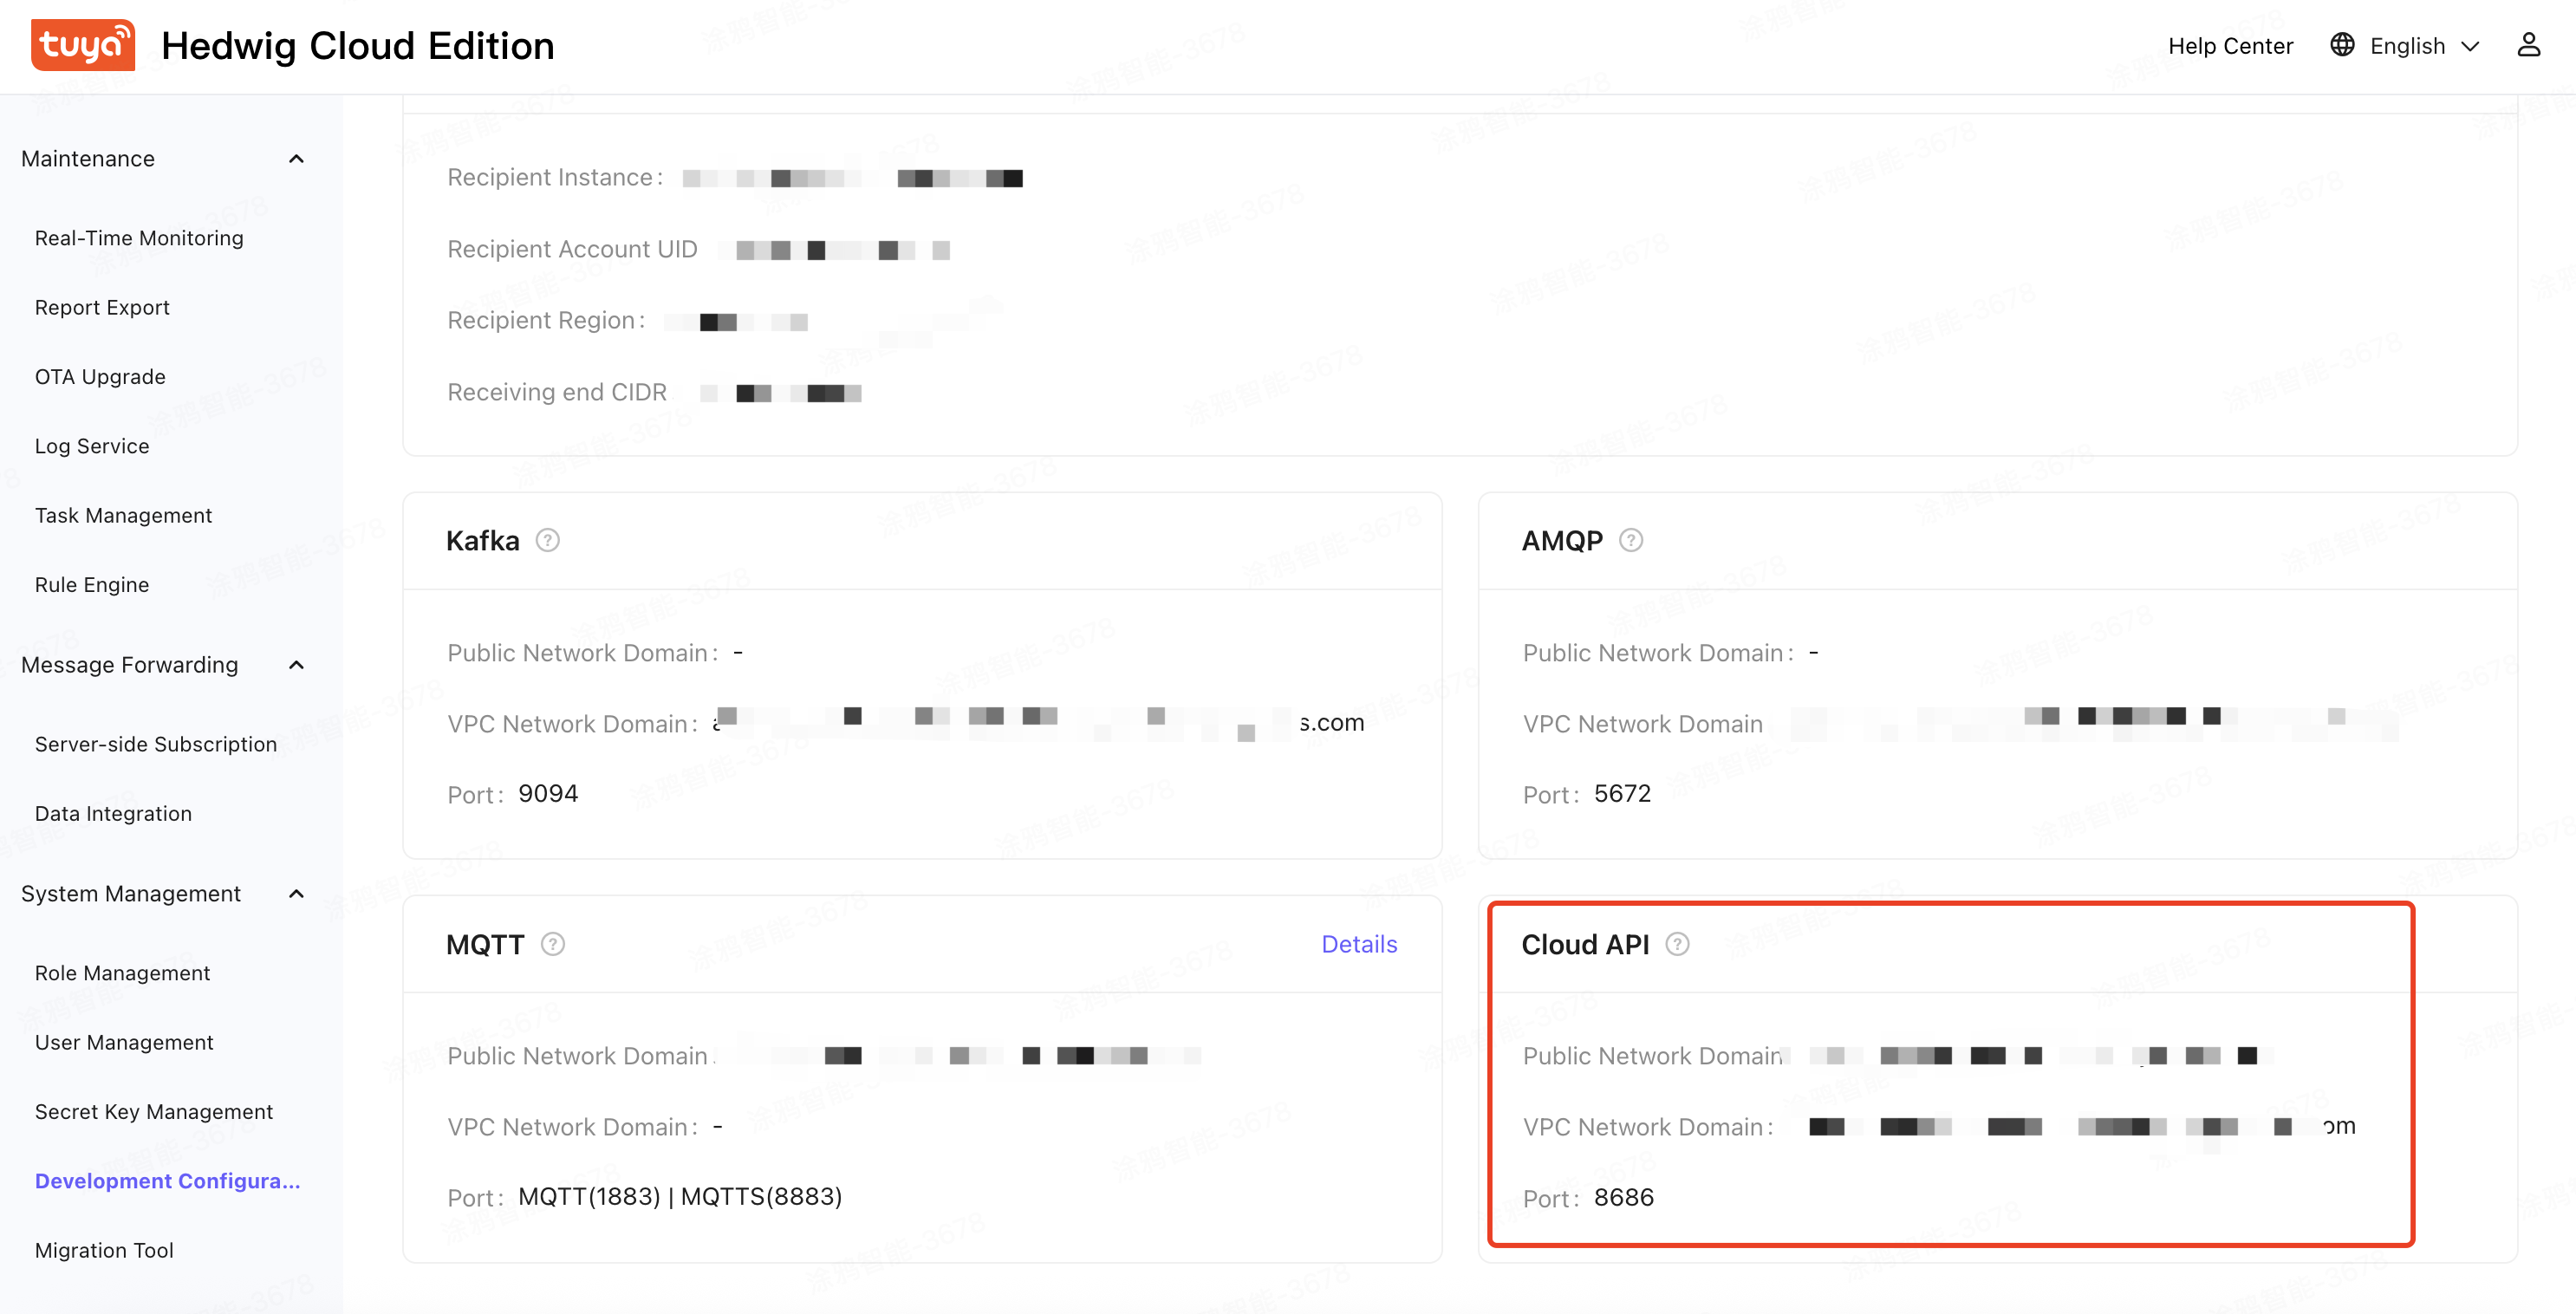Click the Cloud API help question mark icon
This screenshot has width=2576, height=1314.
pos(1679,943)
